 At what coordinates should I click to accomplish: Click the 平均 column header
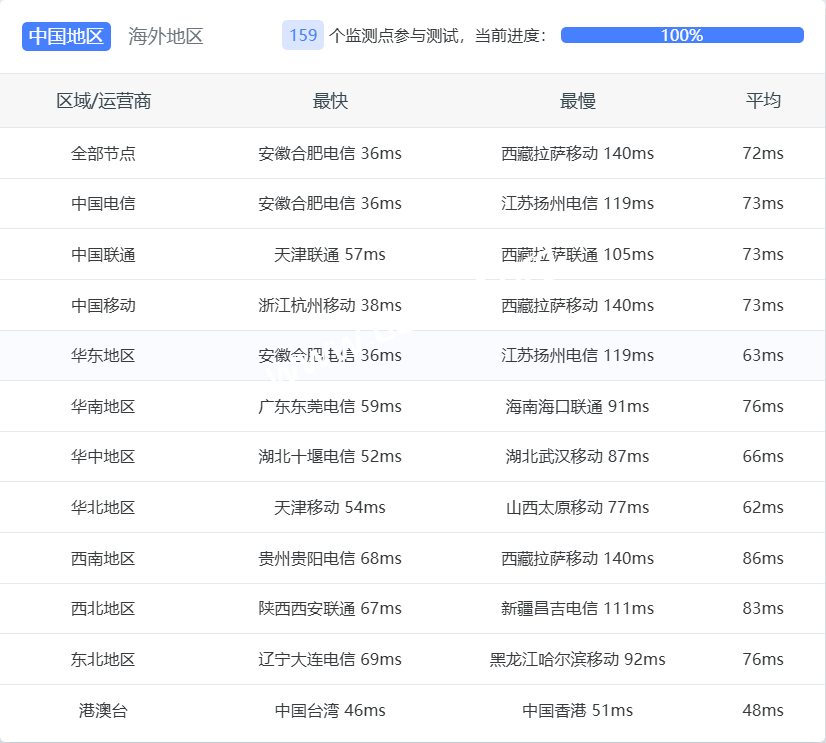pos(763,101)
